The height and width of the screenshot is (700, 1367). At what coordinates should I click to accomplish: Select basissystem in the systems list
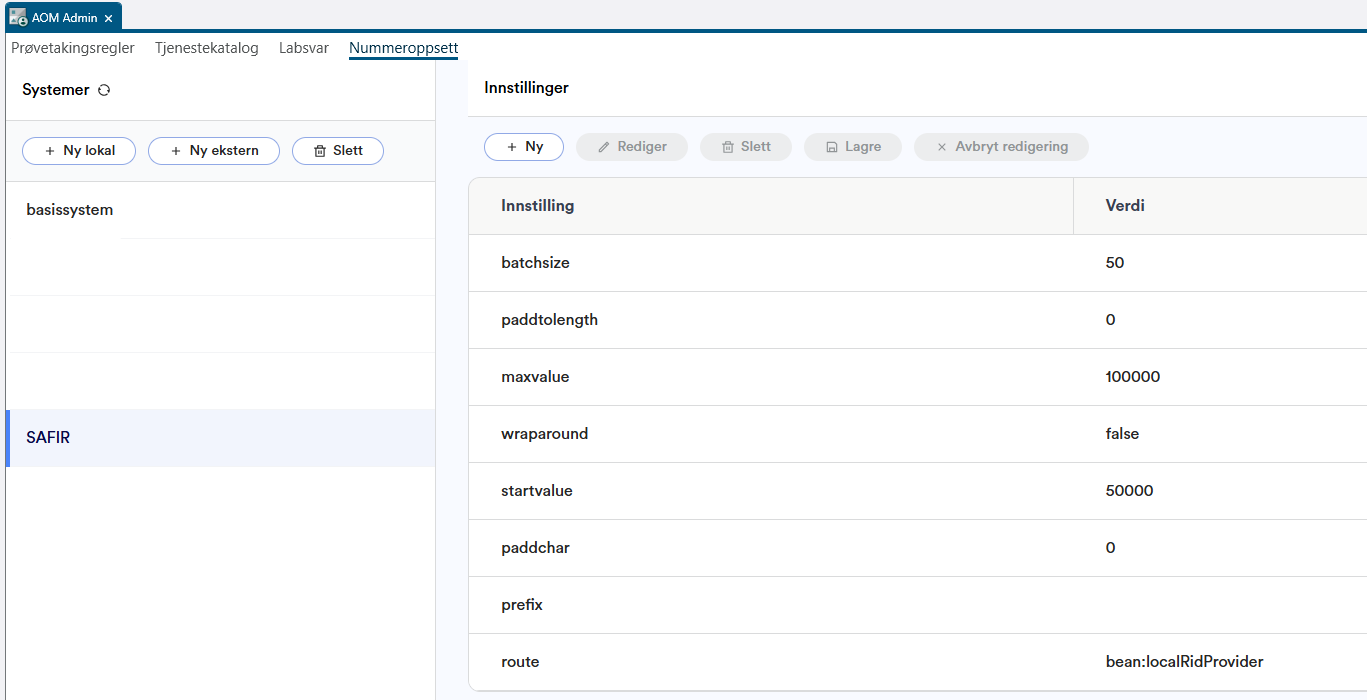[70, 210]
